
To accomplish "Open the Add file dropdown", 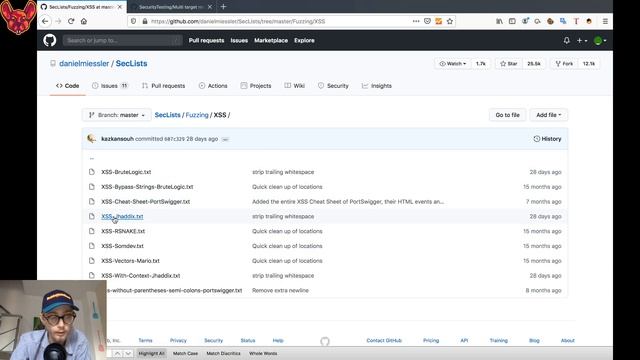I will pos(549,115).
